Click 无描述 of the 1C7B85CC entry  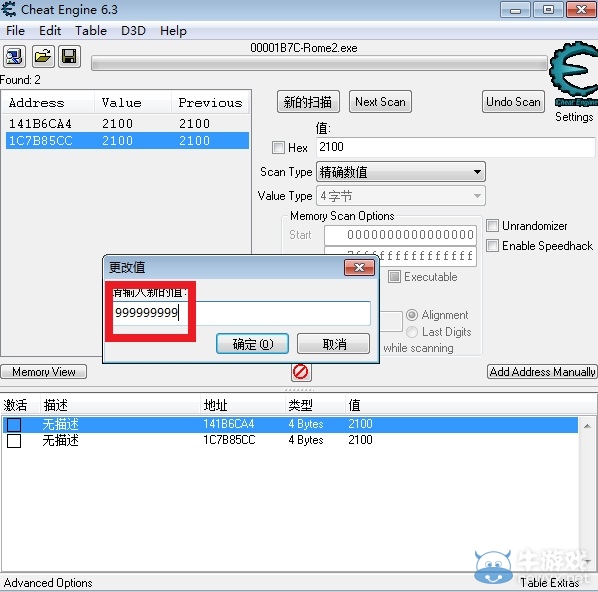click(60, 440)
